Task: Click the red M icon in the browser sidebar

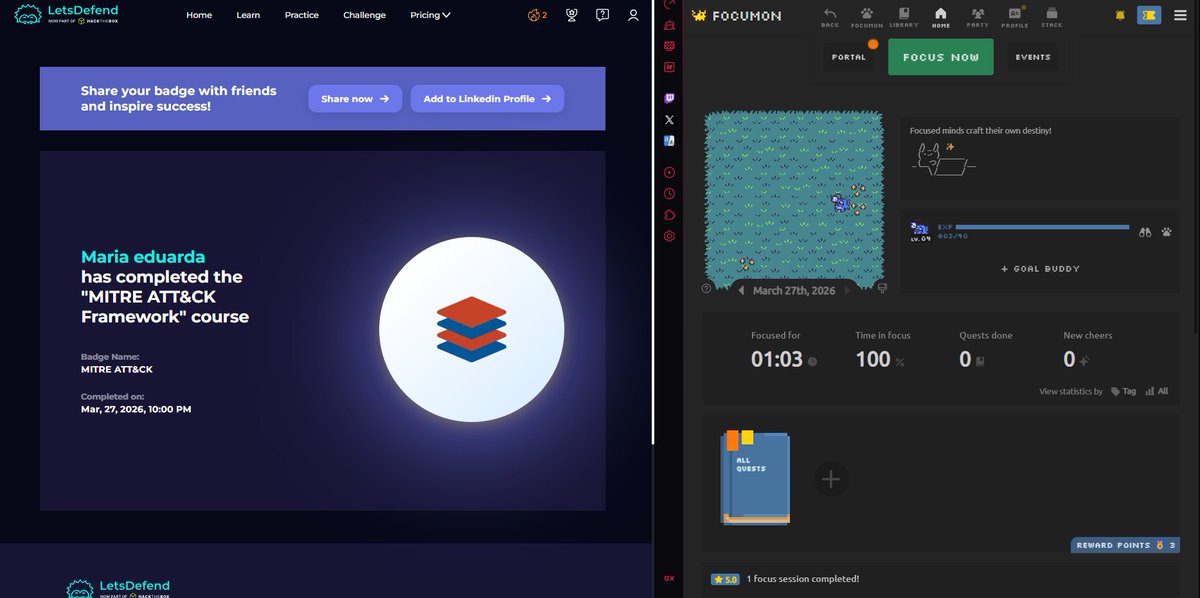Action: coord(669,66)
